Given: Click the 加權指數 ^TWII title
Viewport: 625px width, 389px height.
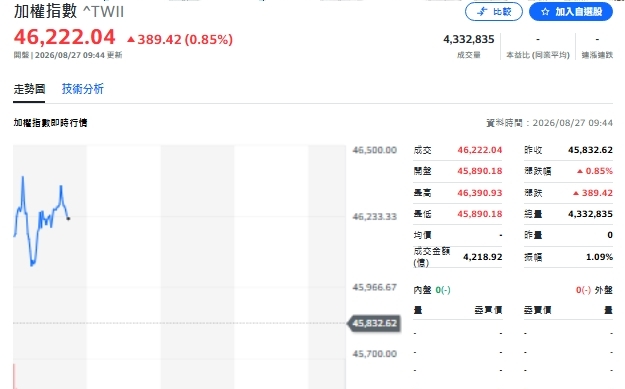Looking at the screenshot, I should pos(69,12).
